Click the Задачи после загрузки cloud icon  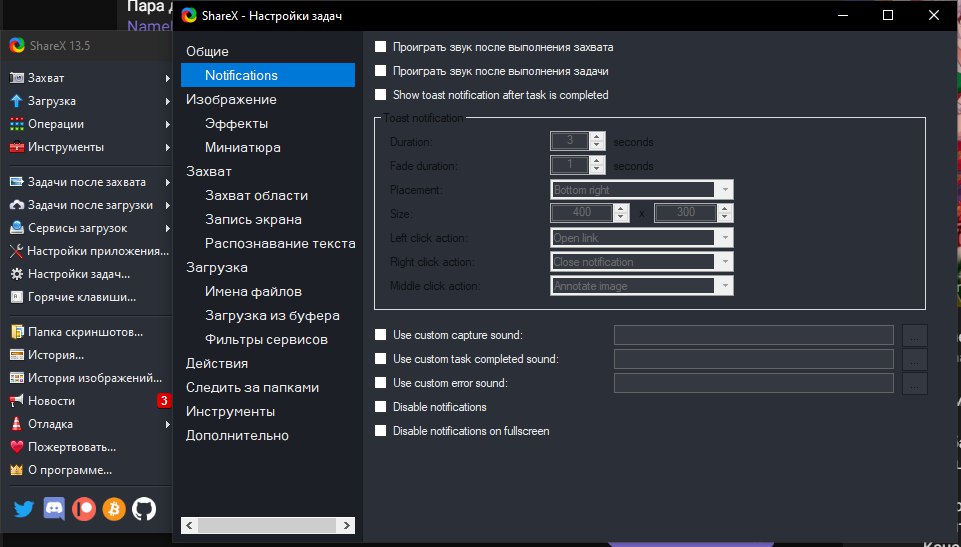(x=17, y=205)
